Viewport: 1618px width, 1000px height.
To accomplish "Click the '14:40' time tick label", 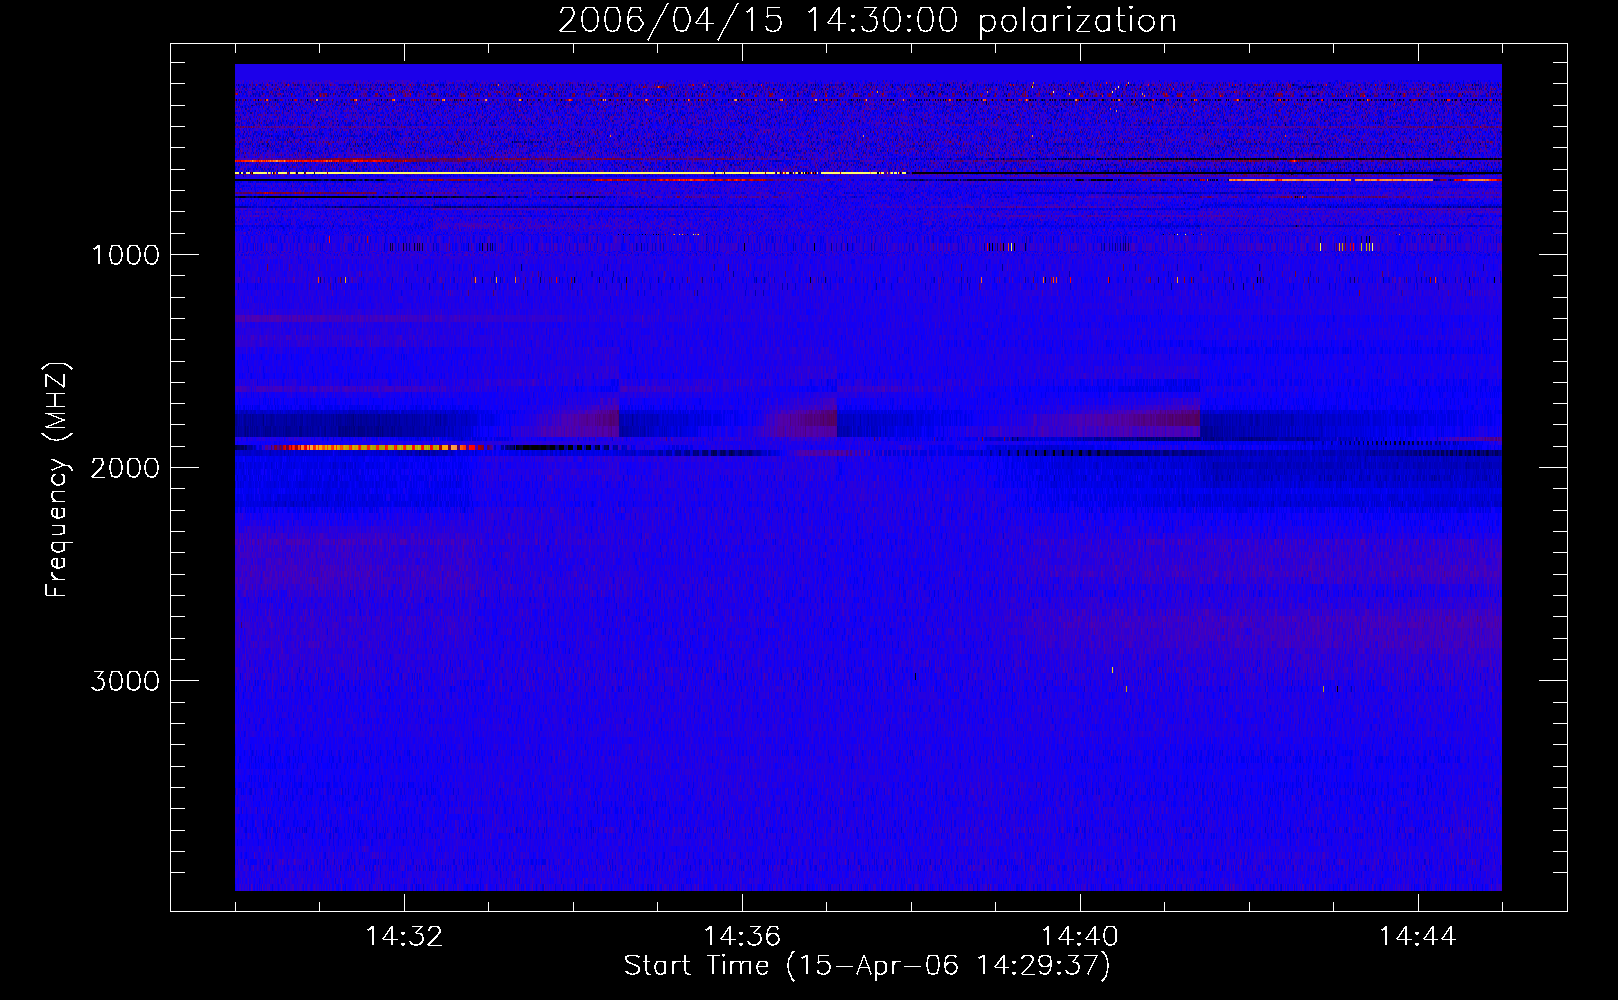I will (x=1080, y=936).
